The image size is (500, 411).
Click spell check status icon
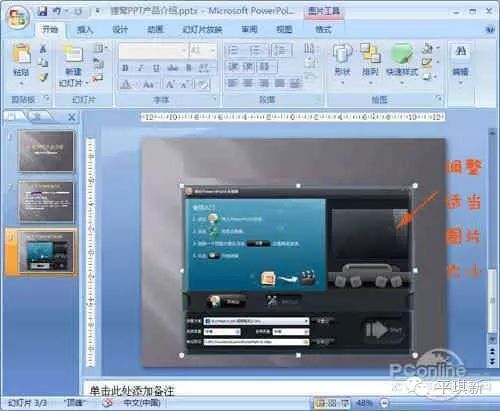pos(107,403)
